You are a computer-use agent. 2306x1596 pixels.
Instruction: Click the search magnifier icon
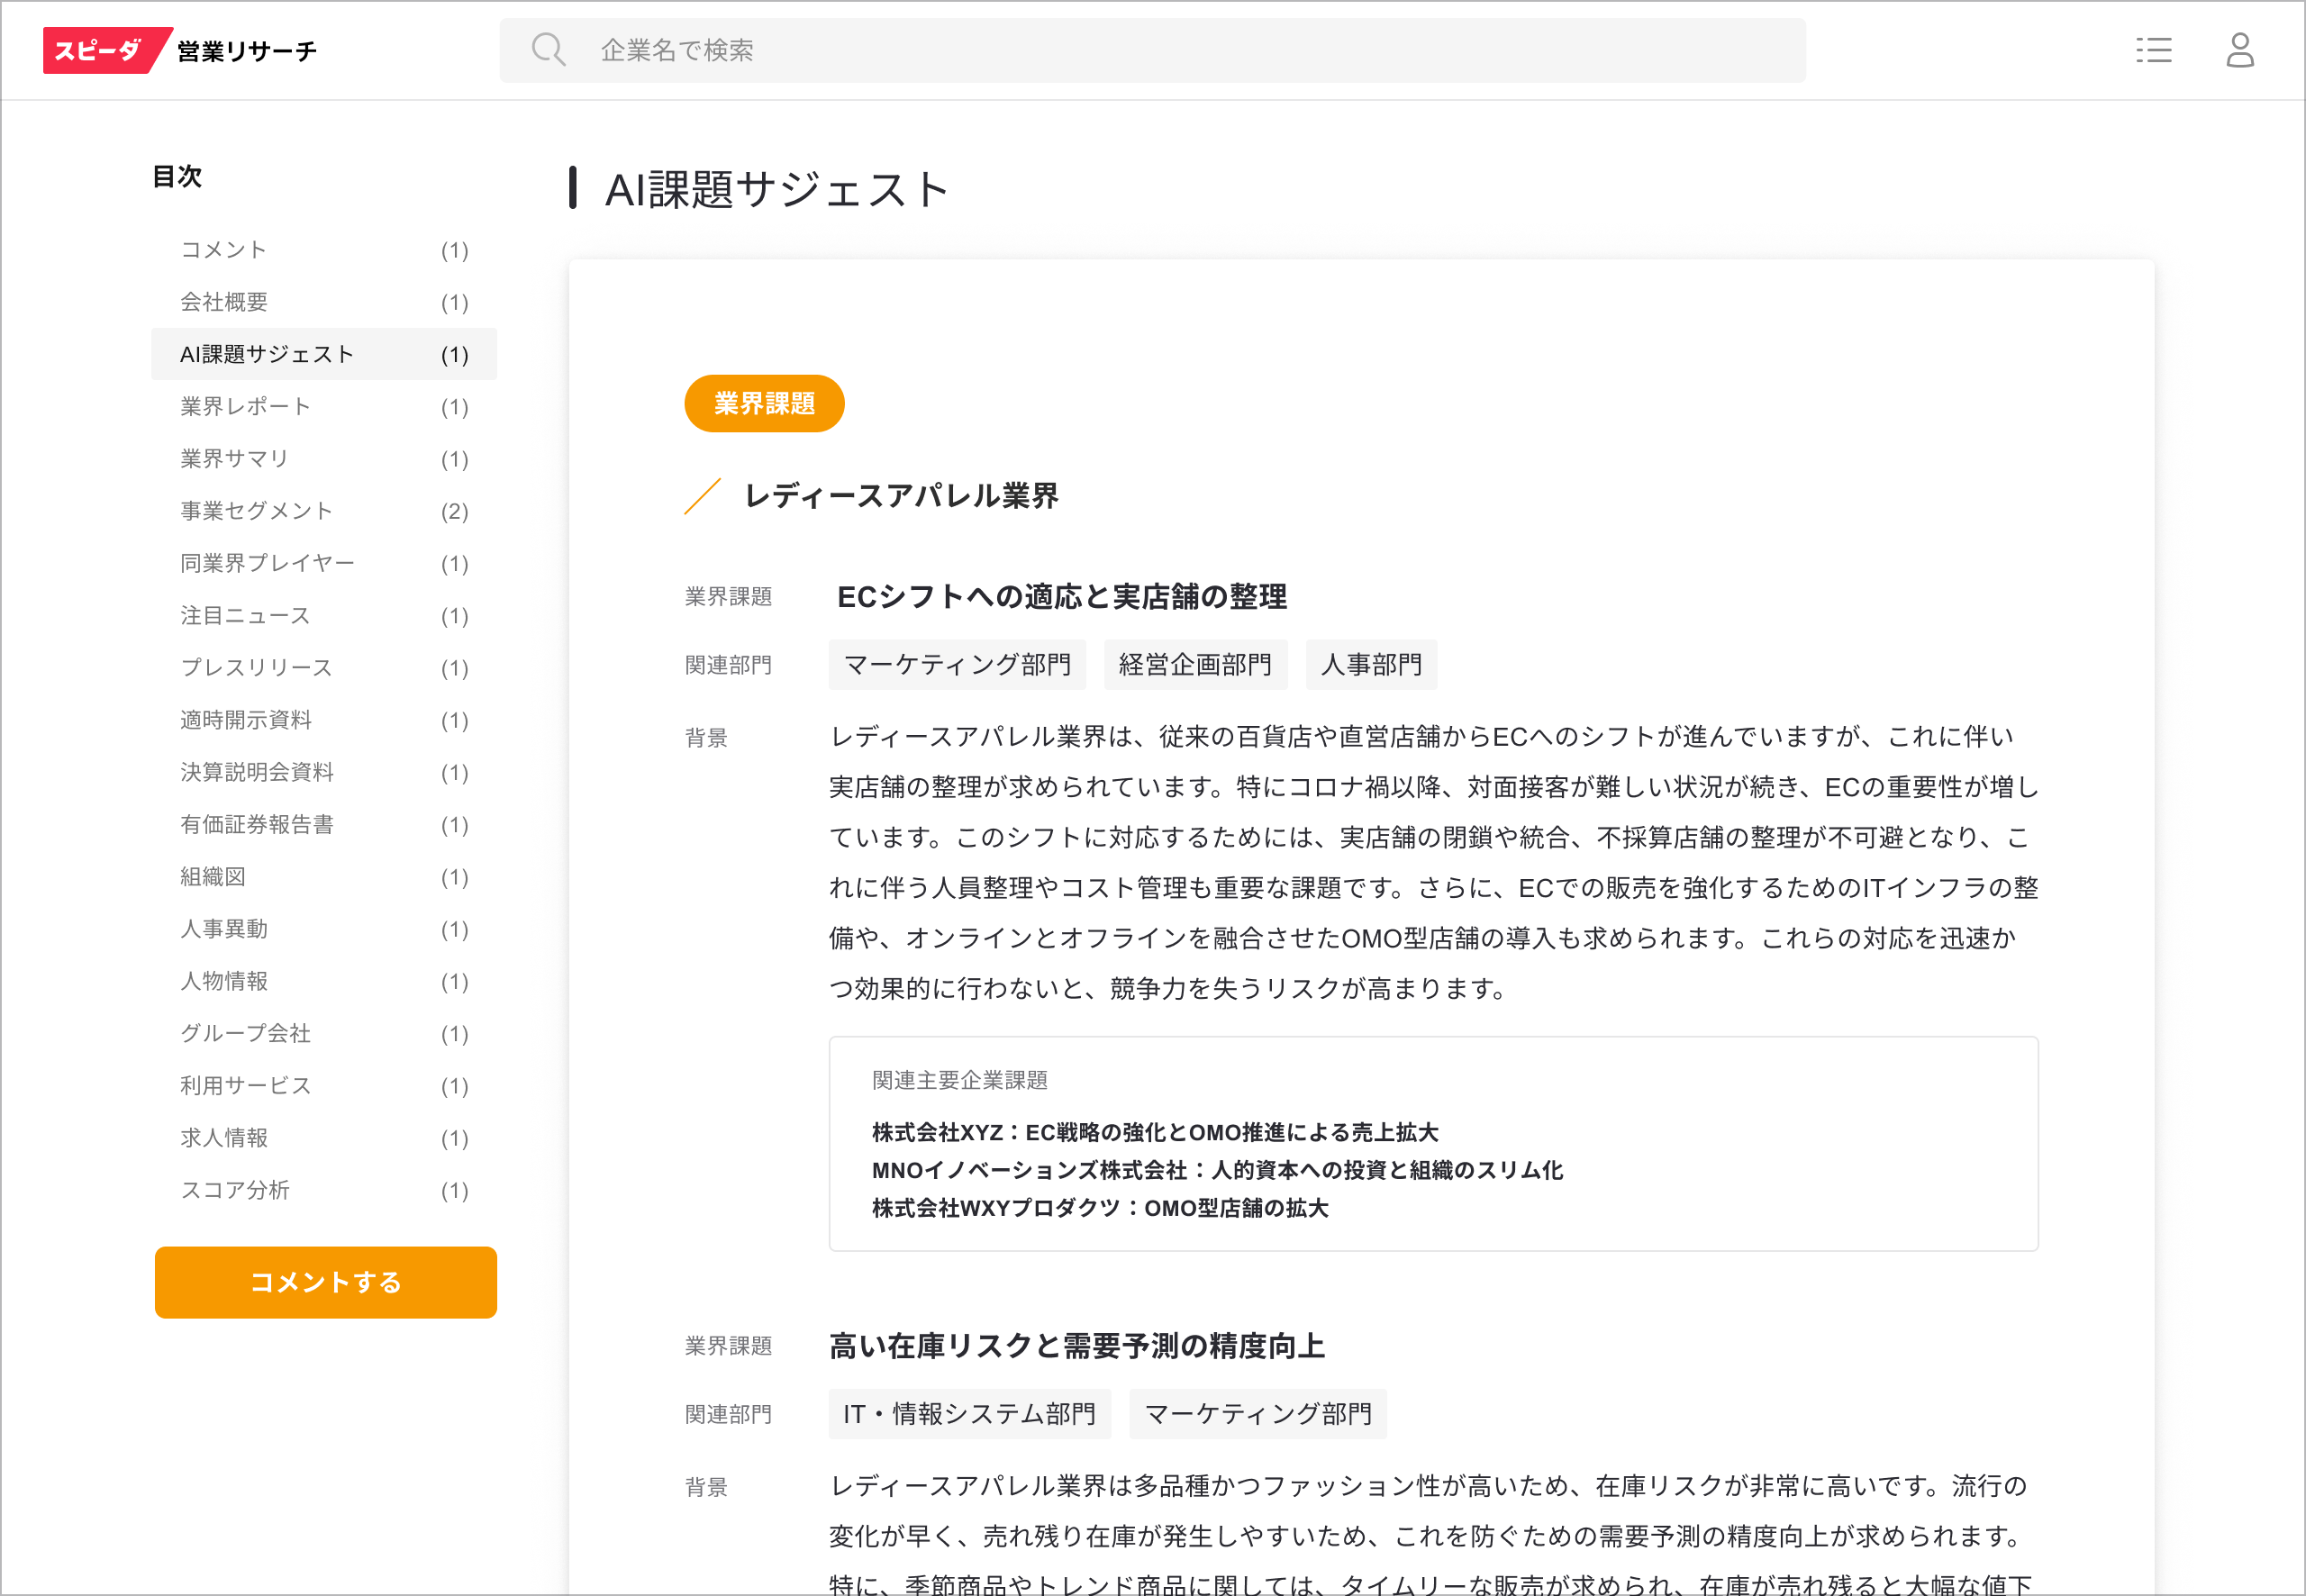click(x=548, y=50)
